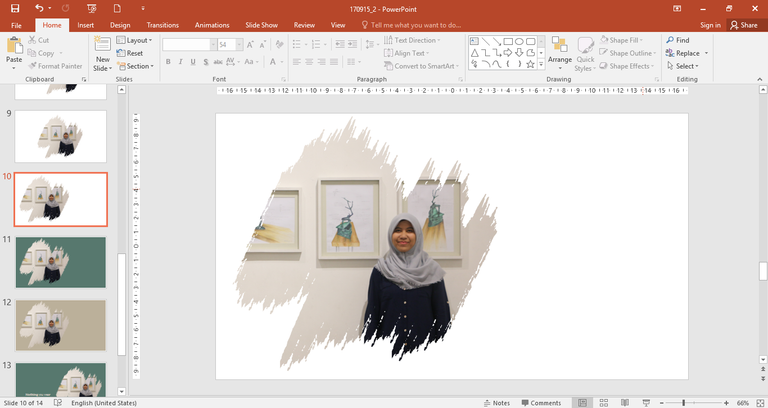Open the font size dropdown

pyautogui.click(x=240, y=45)
